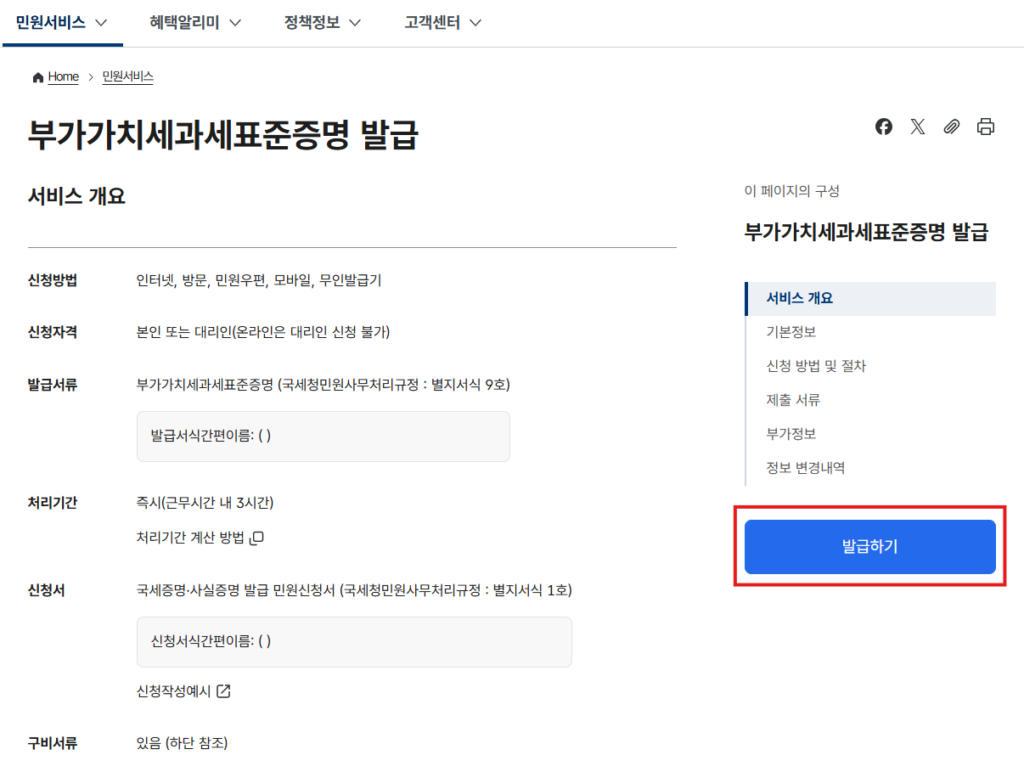Share page via Facebook icon

884,127
